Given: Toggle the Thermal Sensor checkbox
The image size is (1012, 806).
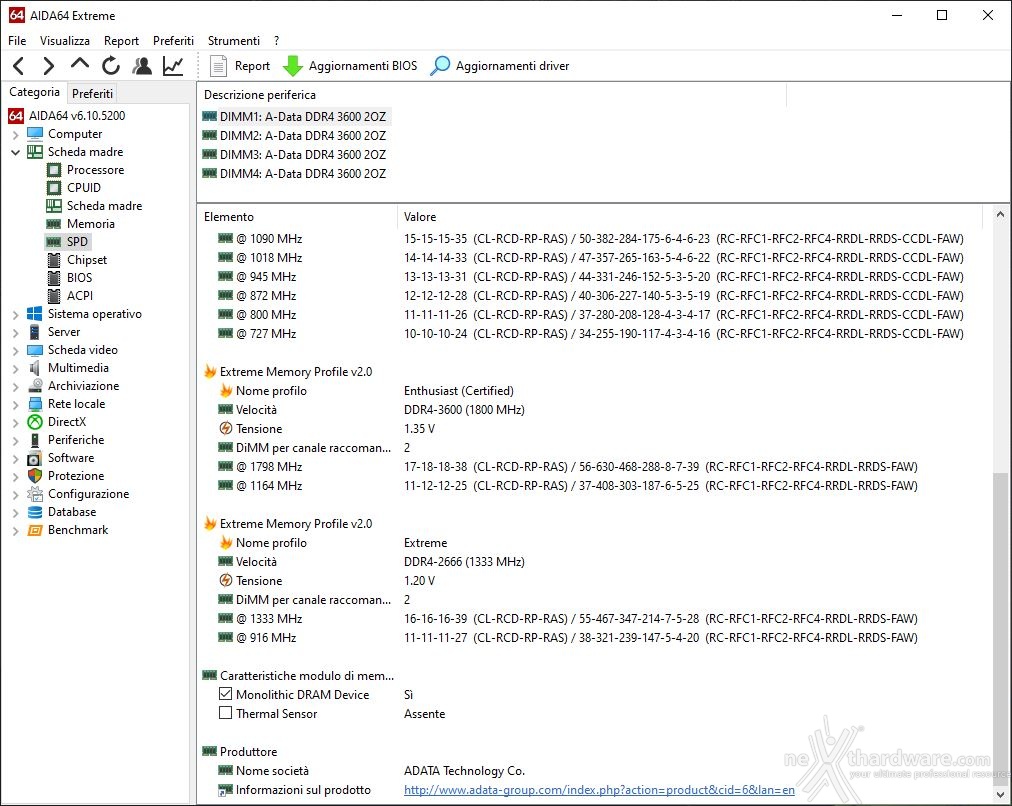Looking at the screenshot, I should pos(225,713).
